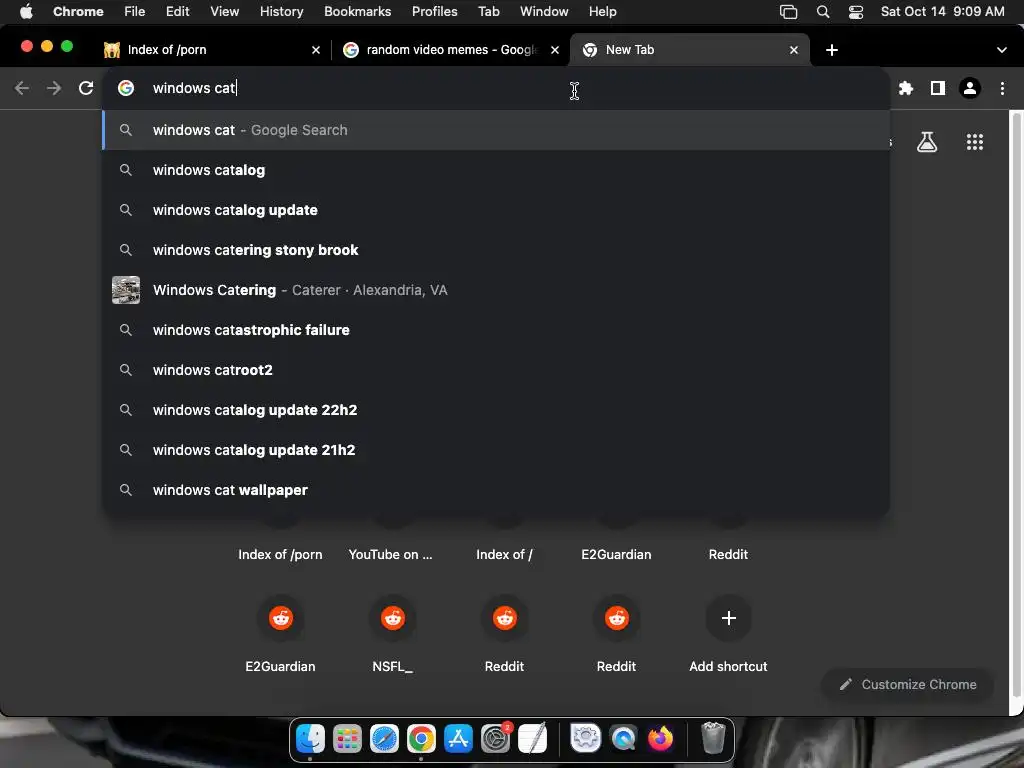Open the View menu
Image resolution: width=1024 pixels, height=768 pixels.
[224, 12]
